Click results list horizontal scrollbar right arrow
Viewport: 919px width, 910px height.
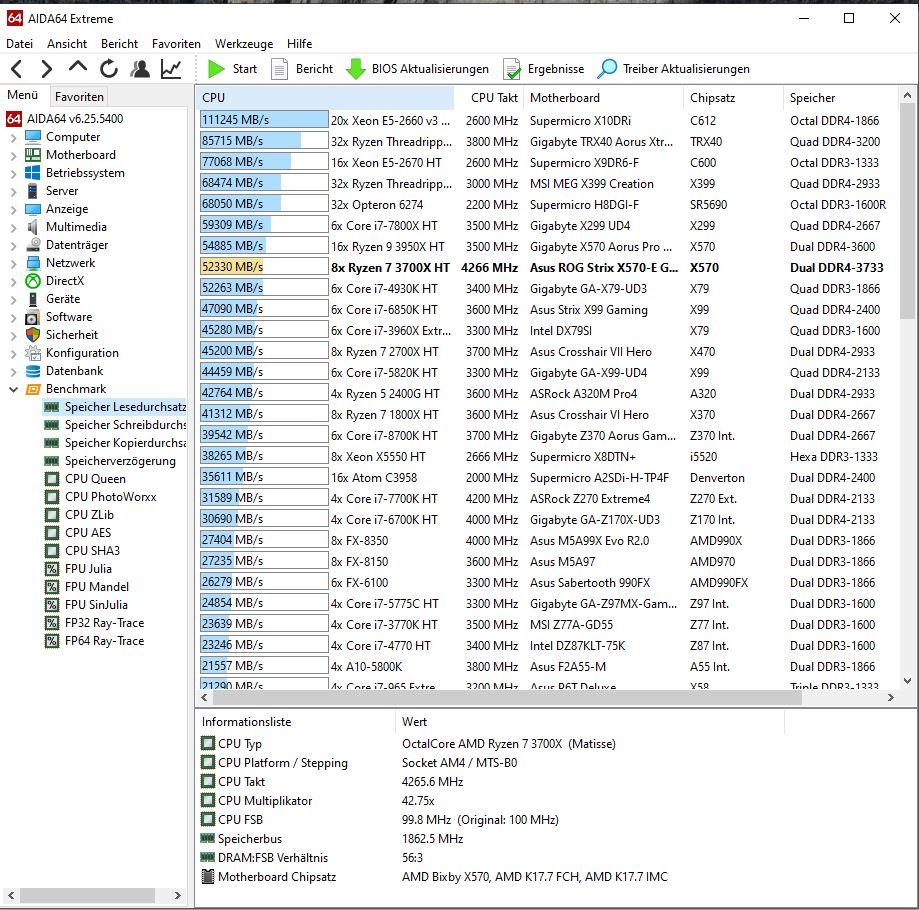[891, 697]
